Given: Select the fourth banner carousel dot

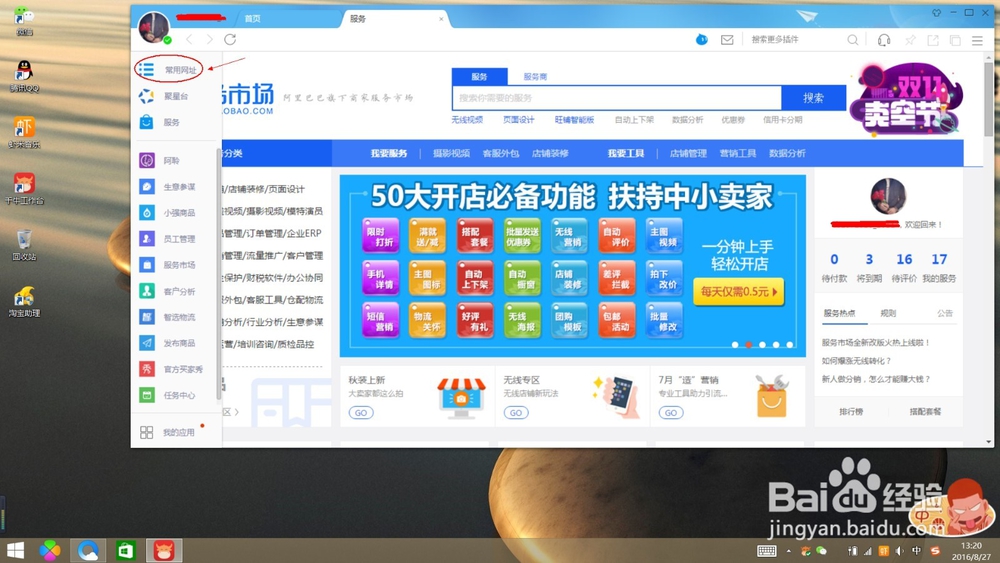Looking at the screenshot, I should pos(776,345).
